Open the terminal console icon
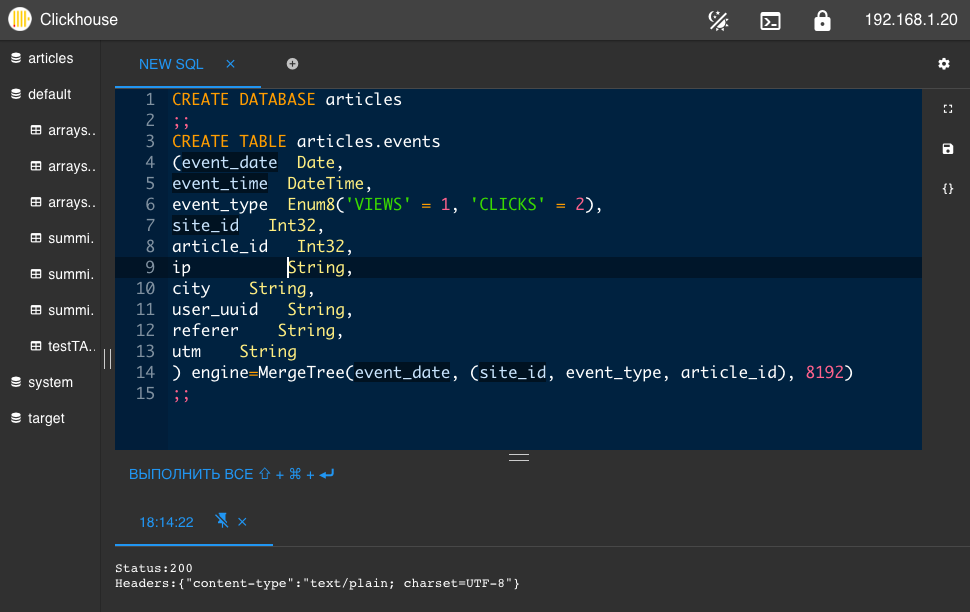 click(x=770, y=21)
